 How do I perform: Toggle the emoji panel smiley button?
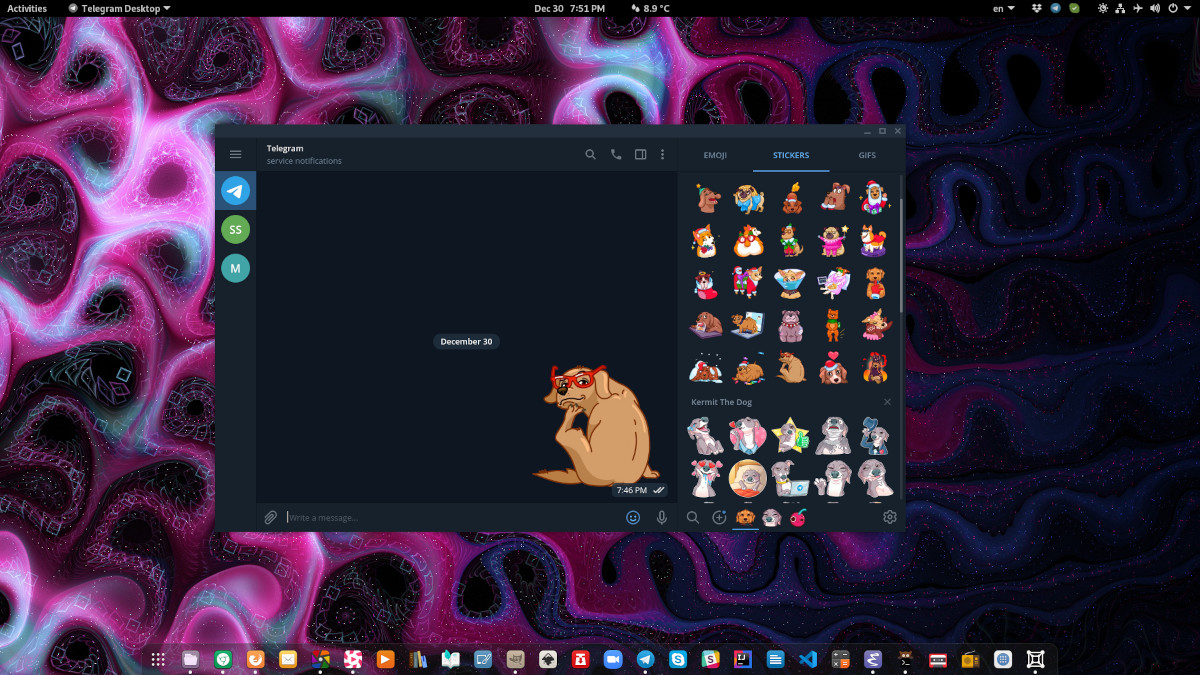(633, 517)
